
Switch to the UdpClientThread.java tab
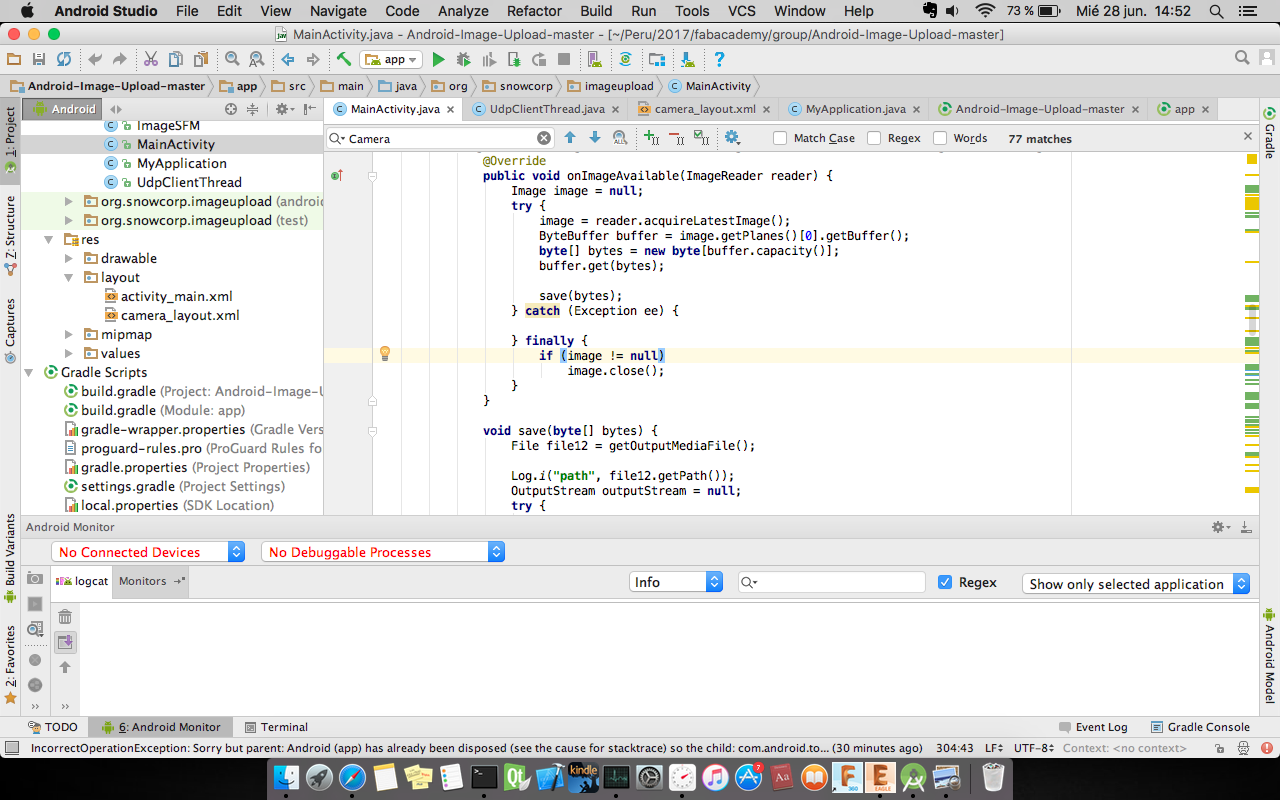pyautogui.click(x=546, y=109)
